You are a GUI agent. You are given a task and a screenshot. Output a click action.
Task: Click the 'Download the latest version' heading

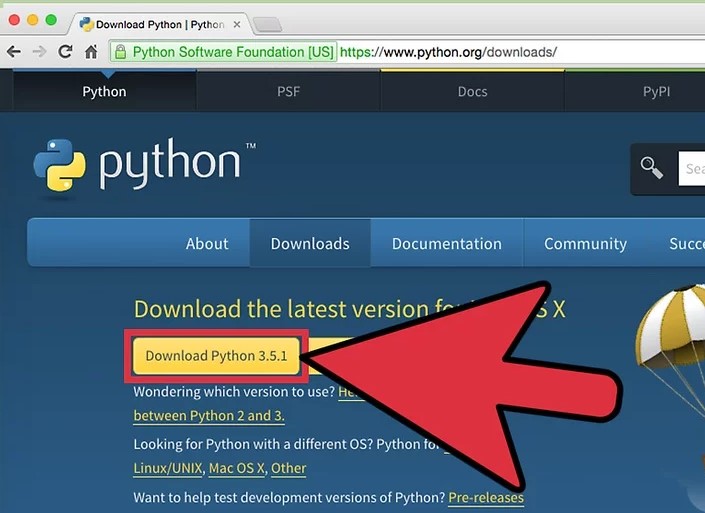coord(349,309)
